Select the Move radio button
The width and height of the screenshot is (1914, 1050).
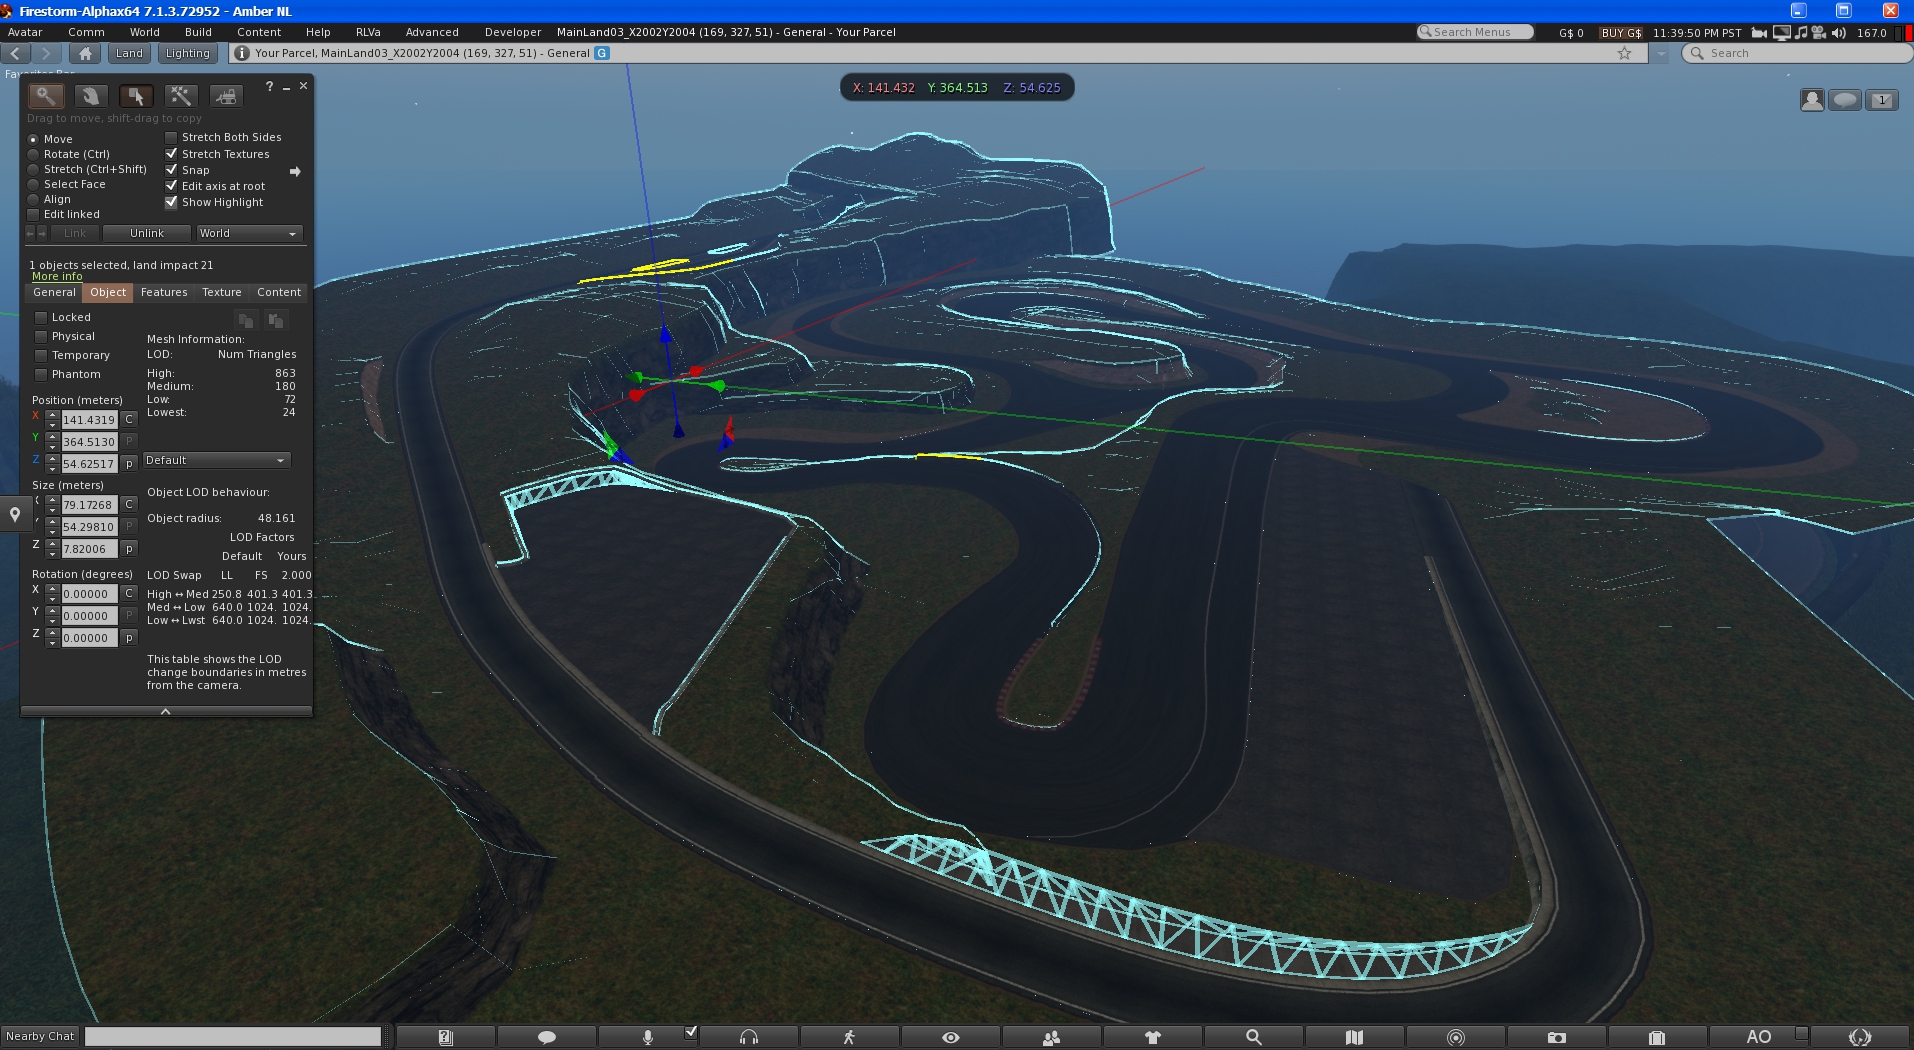33,139
